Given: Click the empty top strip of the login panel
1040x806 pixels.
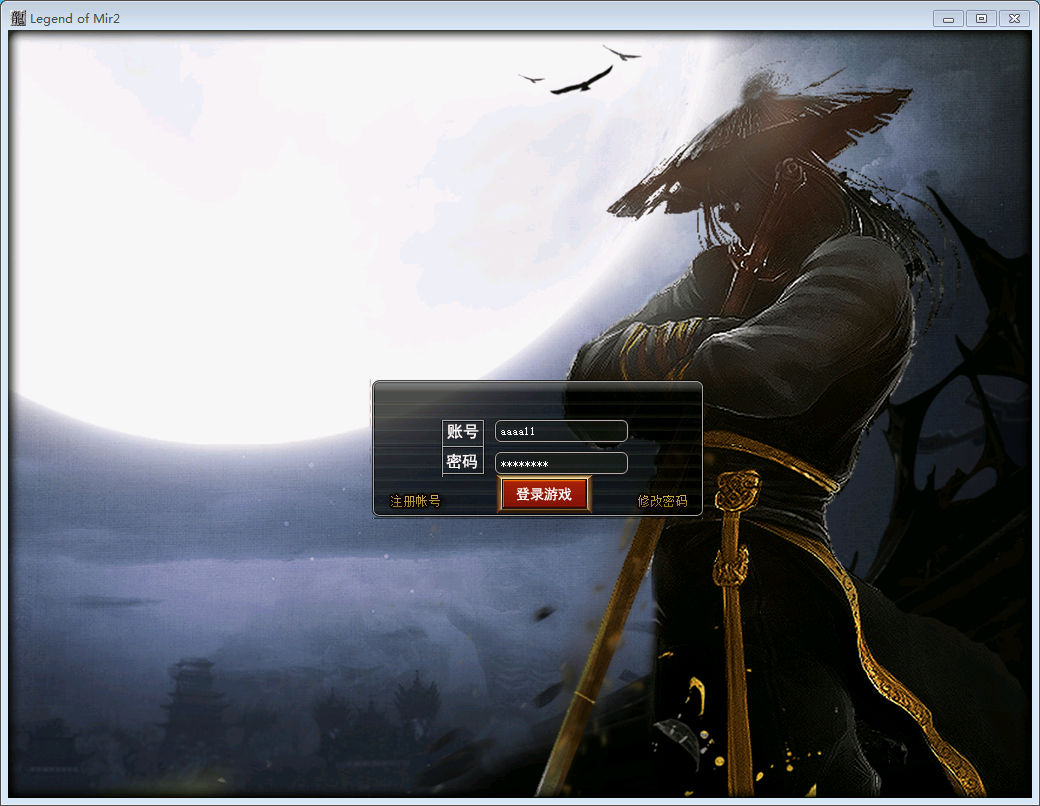Looking at the screenshot, I should [537, 394].
